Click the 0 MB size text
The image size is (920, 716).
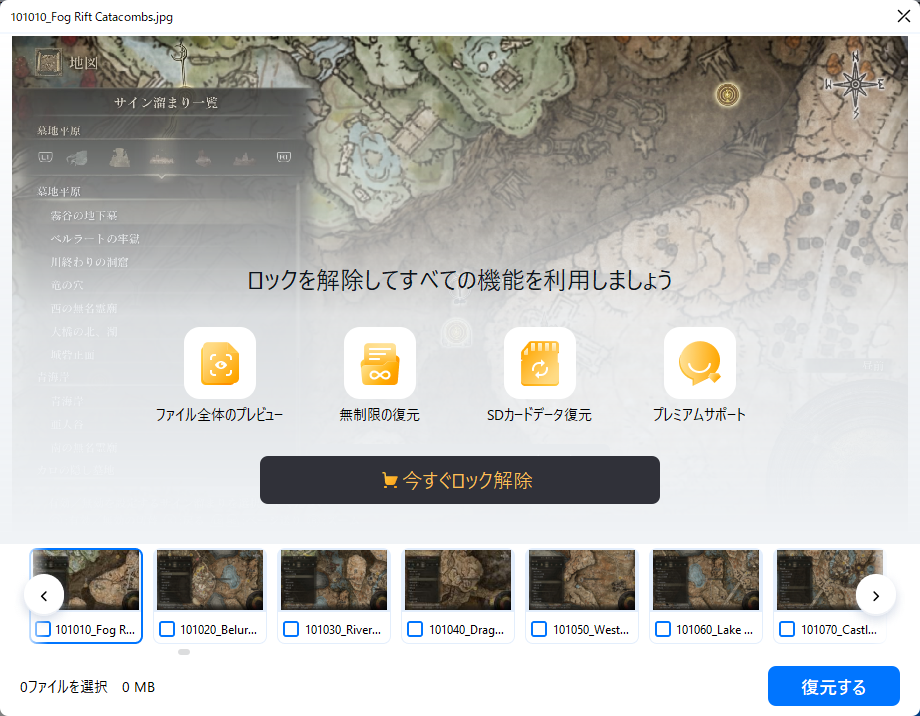pyautogui.click(x=138, y=687)
